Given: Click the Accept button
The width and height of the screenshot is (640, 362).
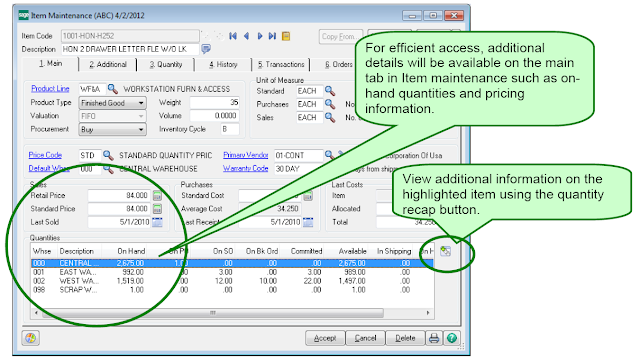Looking at the screenshot, I should (325, 338).
